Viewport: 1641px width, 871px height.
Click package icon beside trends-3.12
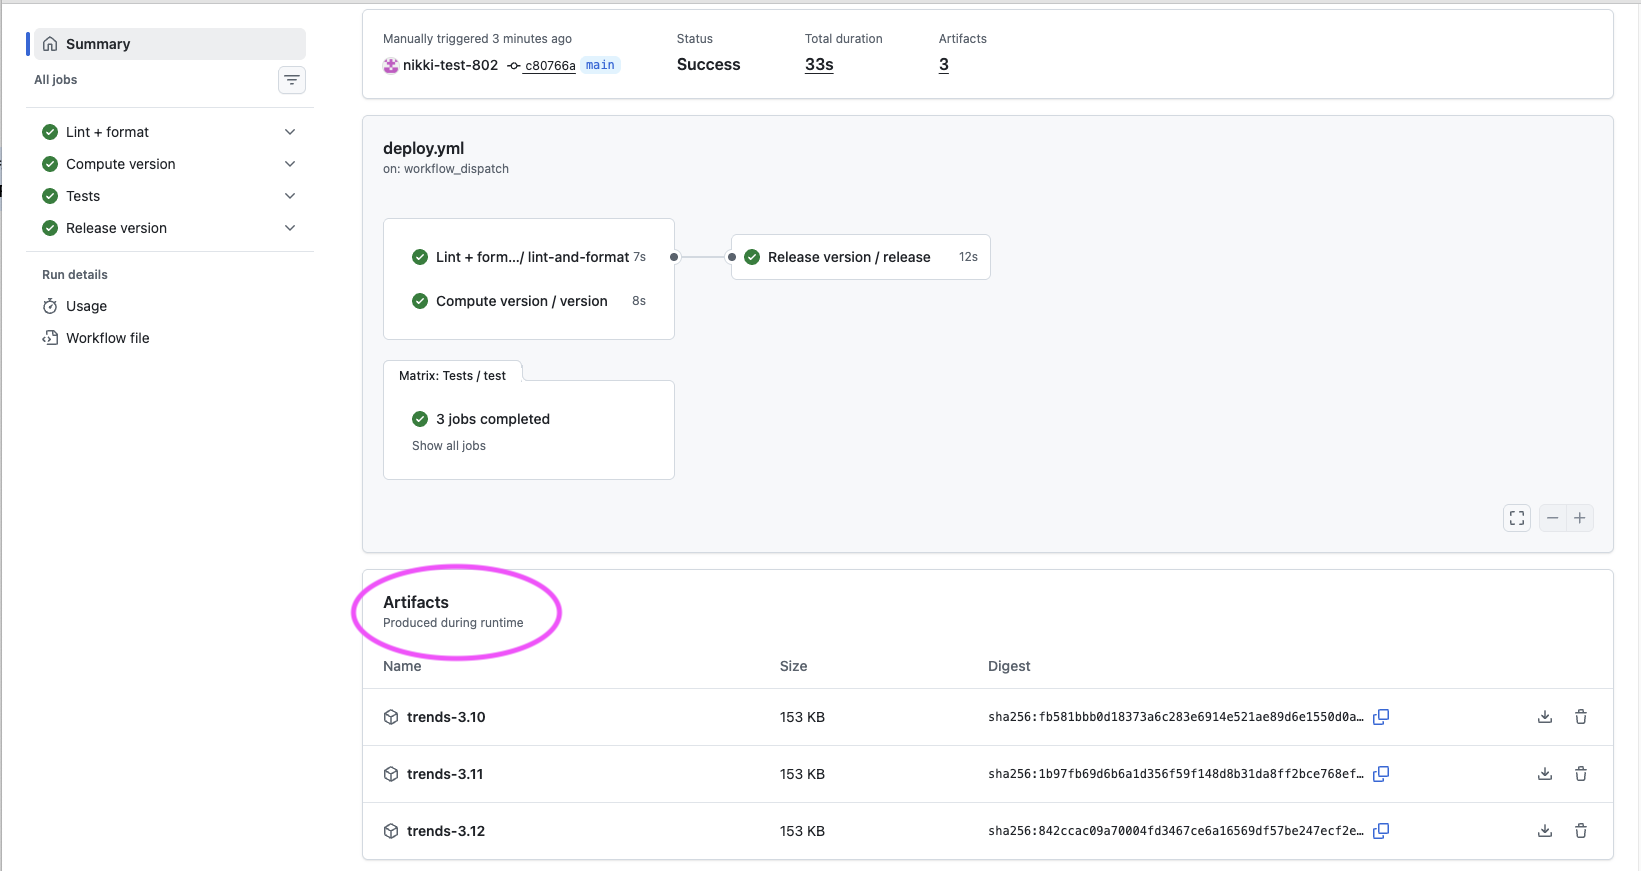[x=391, y=831]
